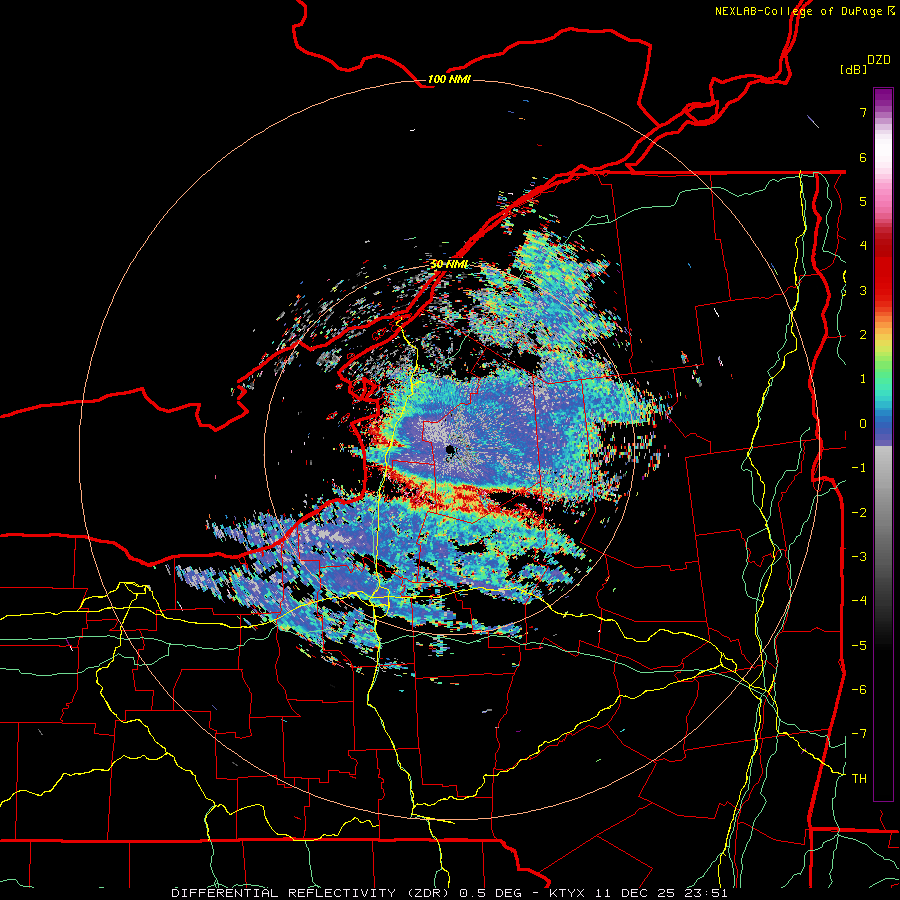Image resolution: width=900 pixels, height=900 pixels.
Task: Click the -5 value on the color scale
Action: coord(859,646)
